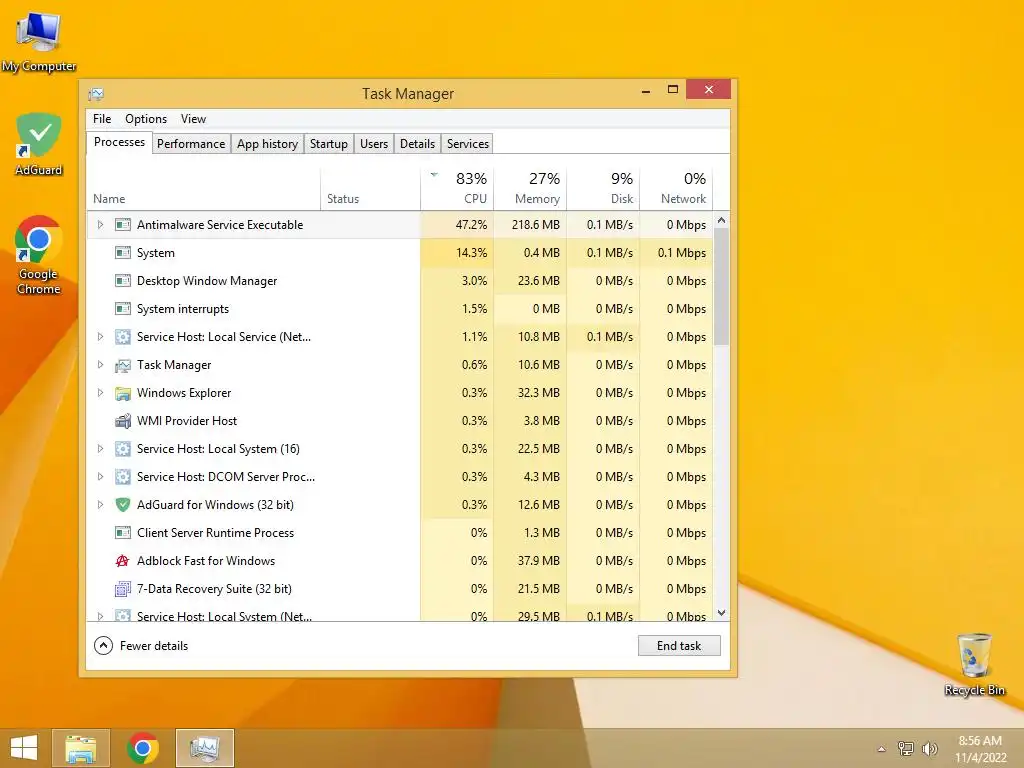Select the Google Chrome desktop shortcut
The image size is (1024, 768).
(39, 255)
